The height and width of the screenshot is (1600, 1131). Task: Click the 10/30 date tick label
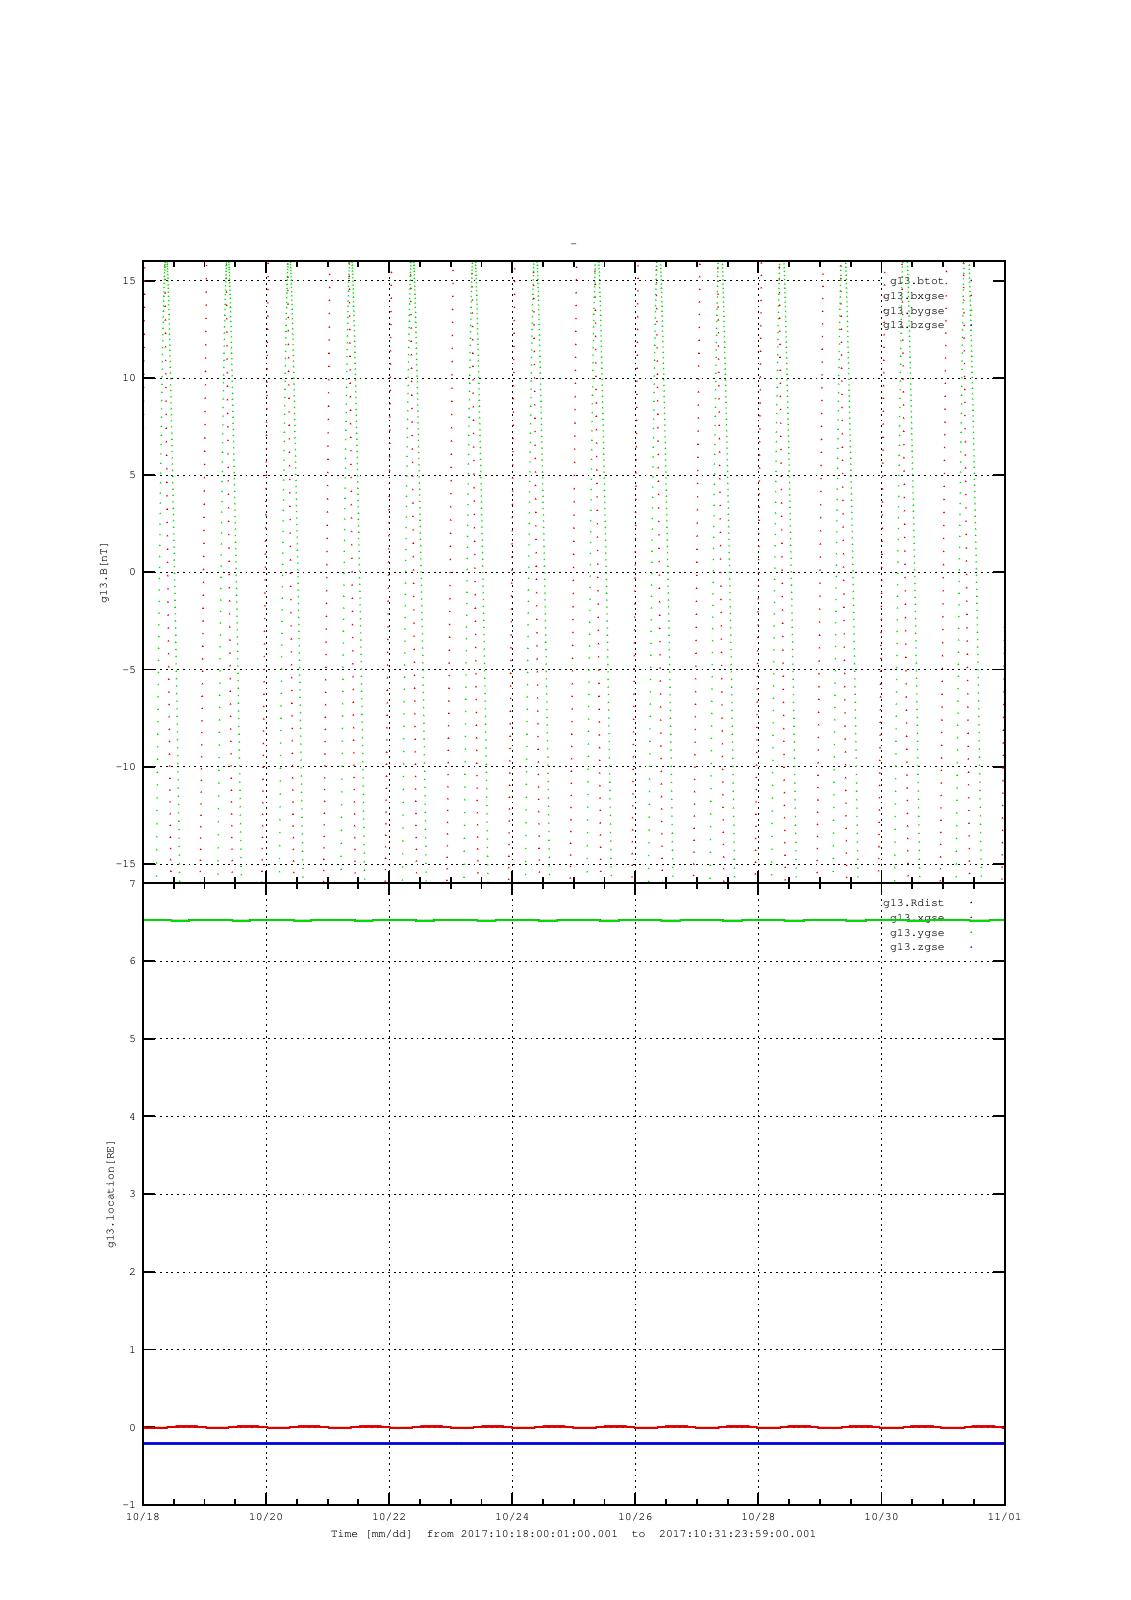click(881, 1517)
